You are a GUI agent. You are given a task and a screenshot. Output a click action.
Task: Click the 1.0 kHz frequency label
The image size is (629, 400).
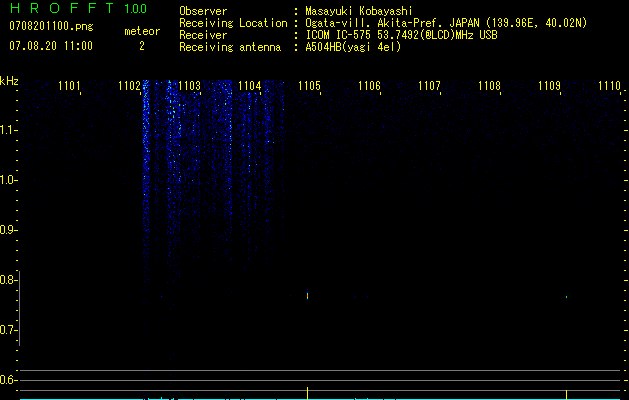[8, 180]
